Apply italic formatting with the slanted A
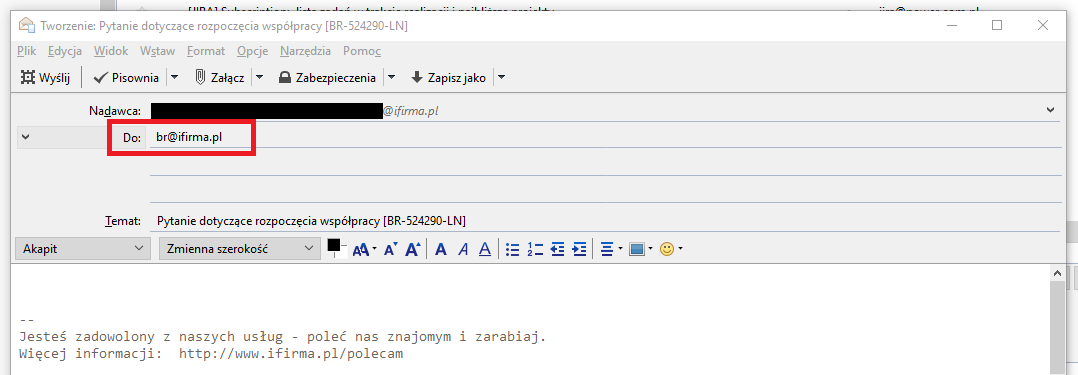This screenshot has width=1078, height=375. click(463, 249)
